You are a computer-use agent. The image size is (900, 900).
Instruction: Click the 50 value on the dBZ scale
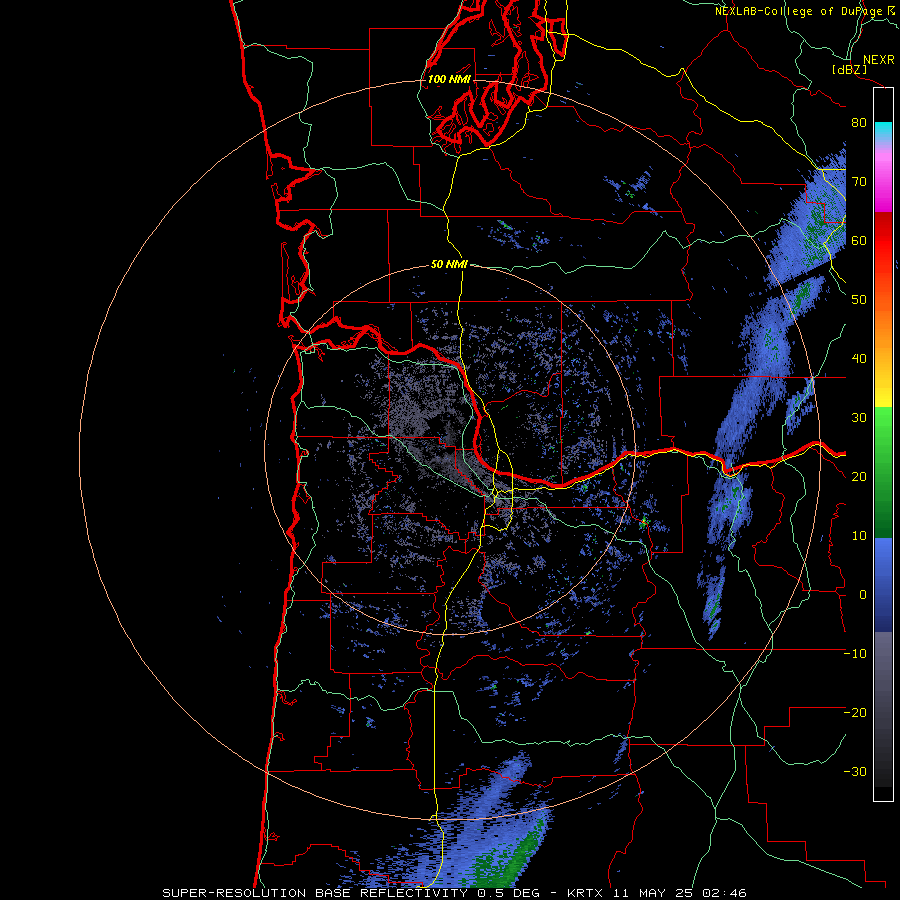point(859,300)
